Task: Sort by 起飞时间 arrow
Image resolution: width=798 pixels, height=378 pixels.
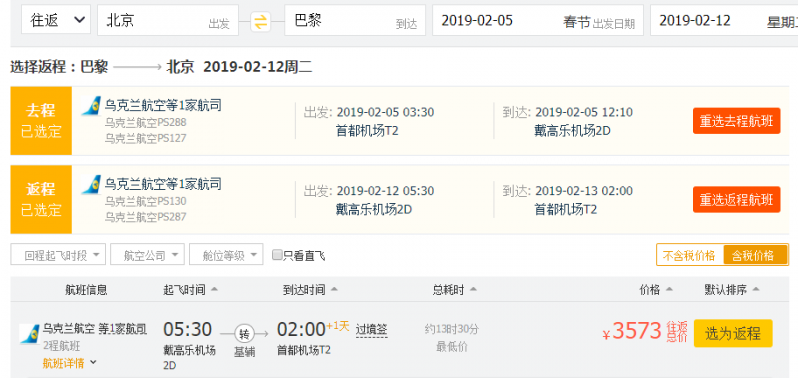Action: tap(214, 289)
